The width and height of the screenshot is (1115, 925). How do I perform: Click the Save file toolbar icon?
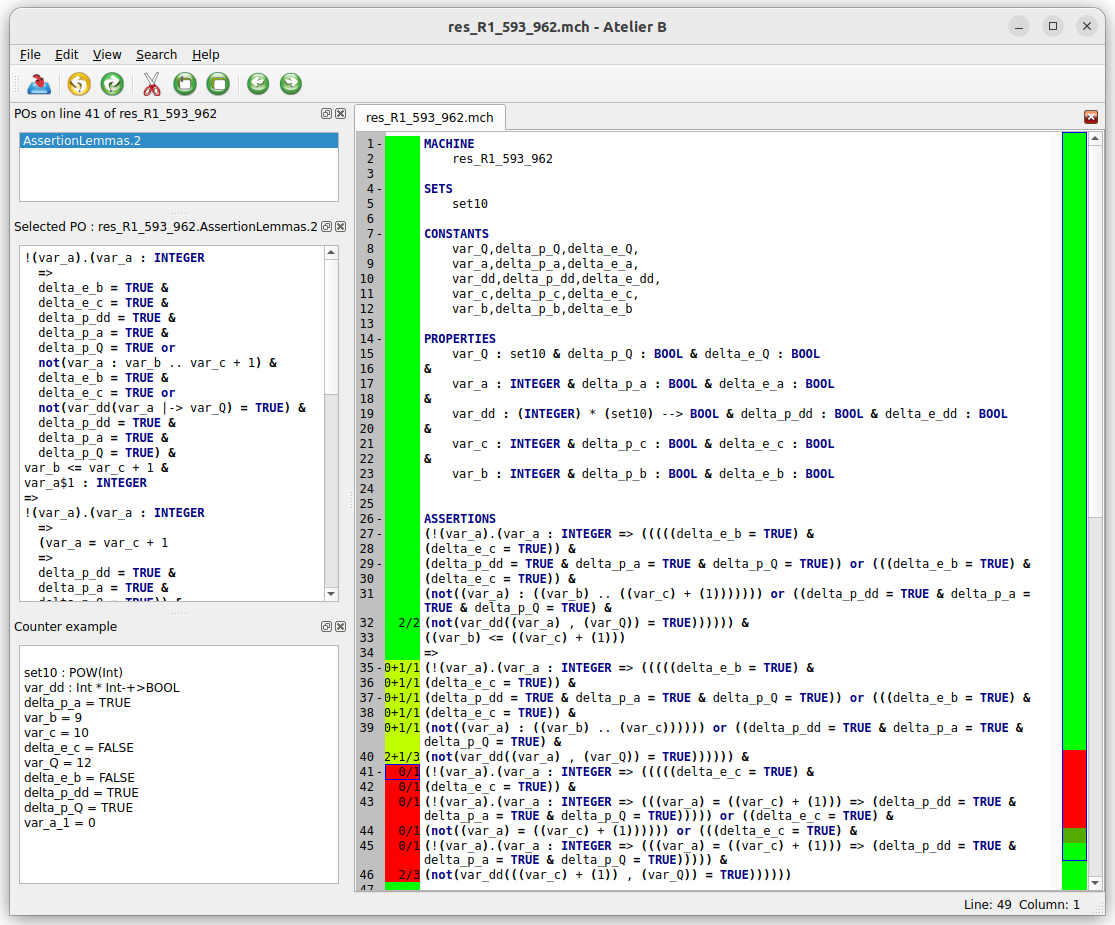(39, 84)
